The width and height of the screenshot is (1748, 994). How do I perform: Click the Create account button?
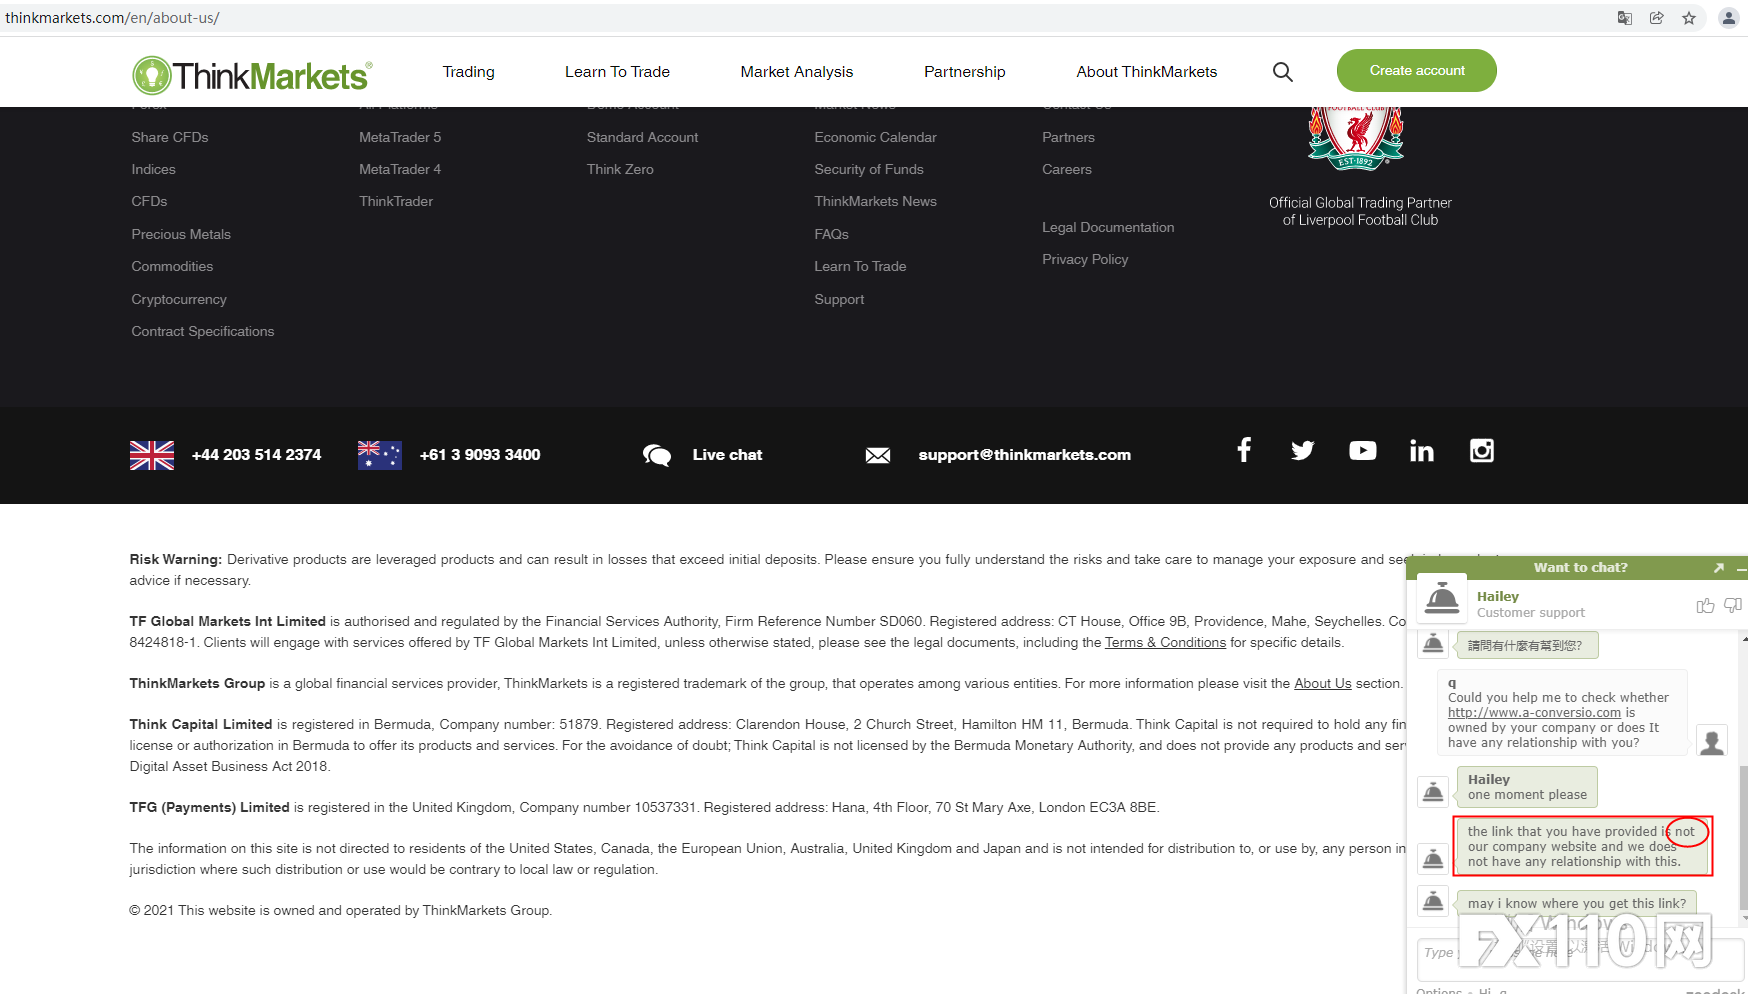[1417, 70]
